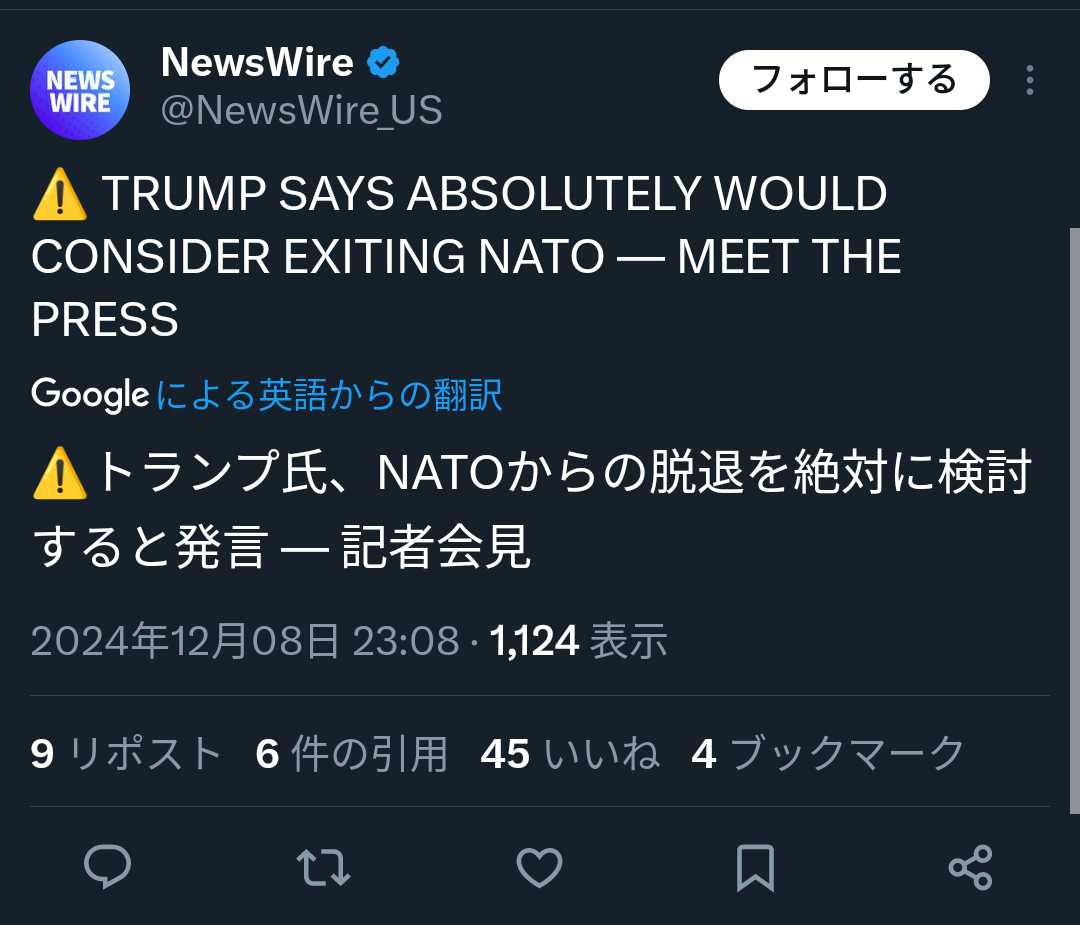1080x925 pixels.
Task: Click the 1,124 表示 view count
Action: [x=578, y=641]
